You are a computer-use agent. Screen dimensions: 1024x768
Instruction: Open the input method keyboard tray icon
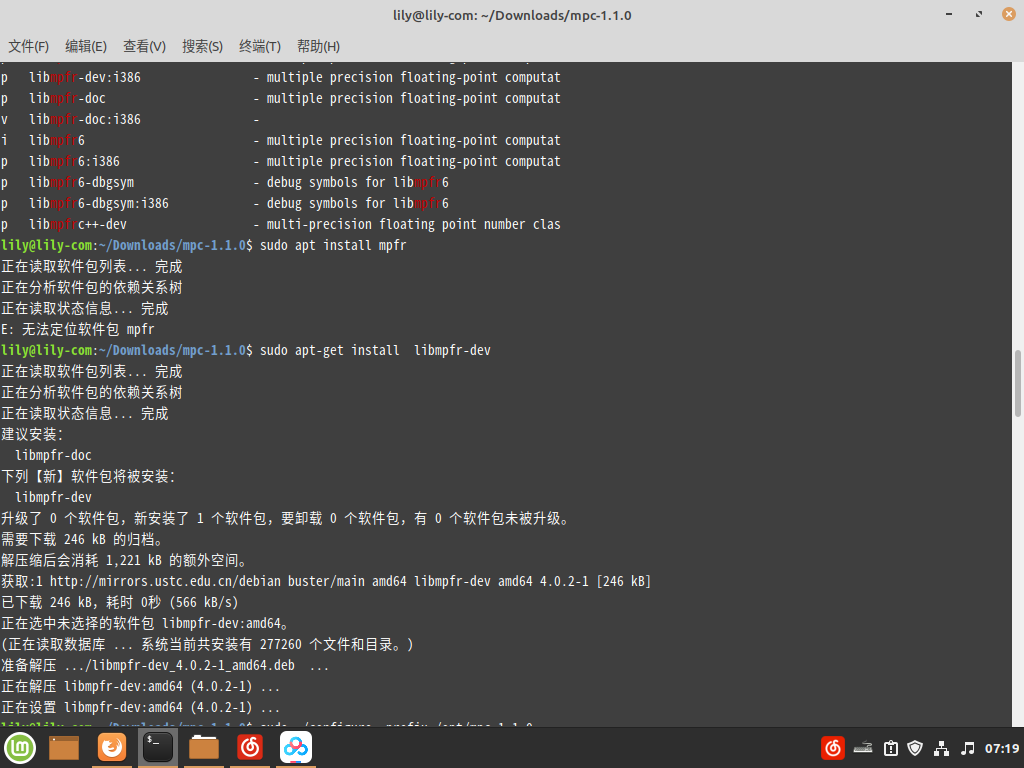[862, 747]
